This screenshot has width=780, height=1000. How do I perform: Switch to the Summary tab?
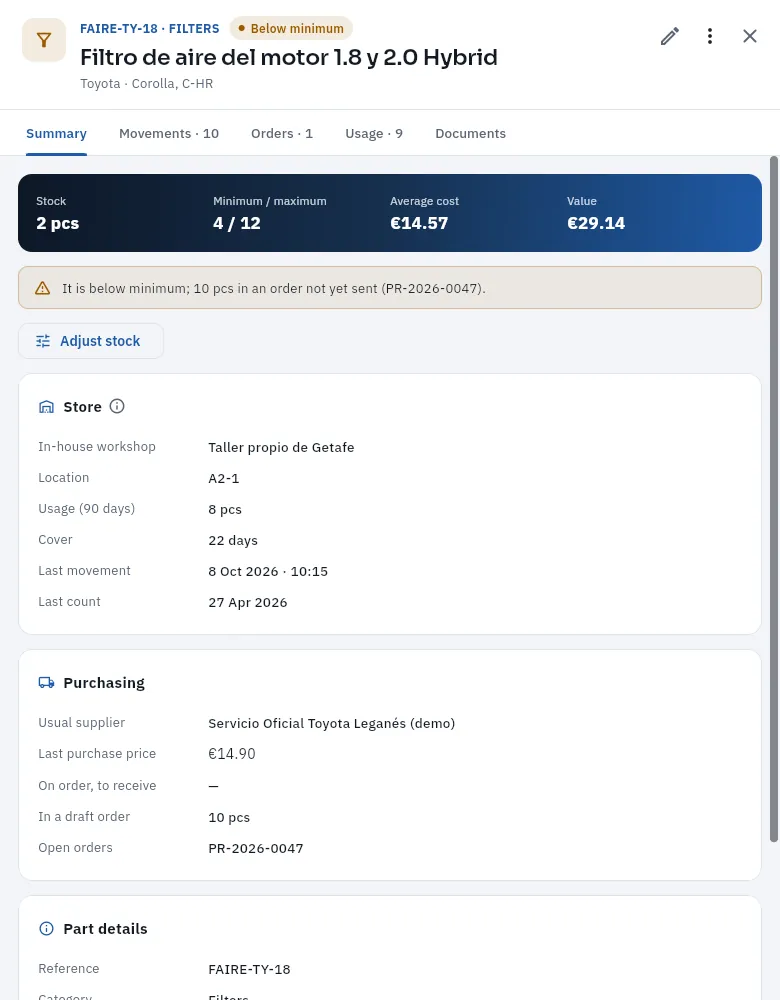[56, 133]
